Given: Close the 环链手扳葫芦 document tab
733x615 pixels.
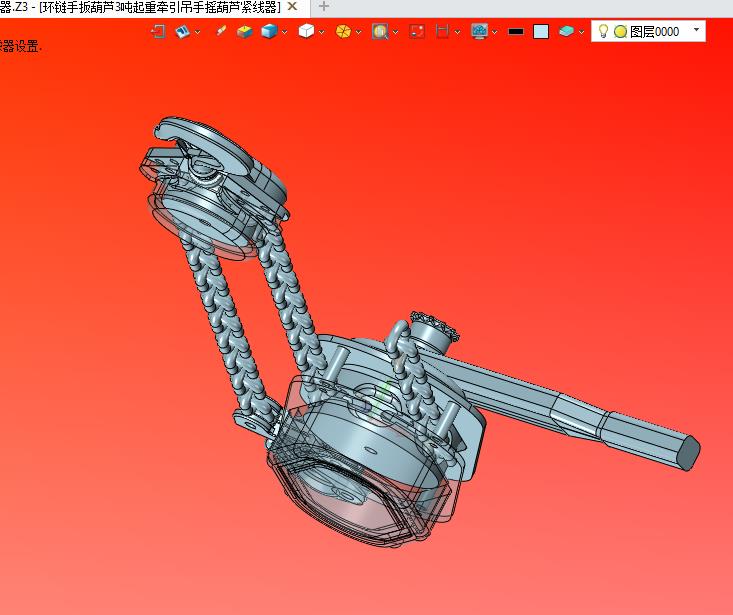Looking at the screenshot, I should tap(292, 7).
